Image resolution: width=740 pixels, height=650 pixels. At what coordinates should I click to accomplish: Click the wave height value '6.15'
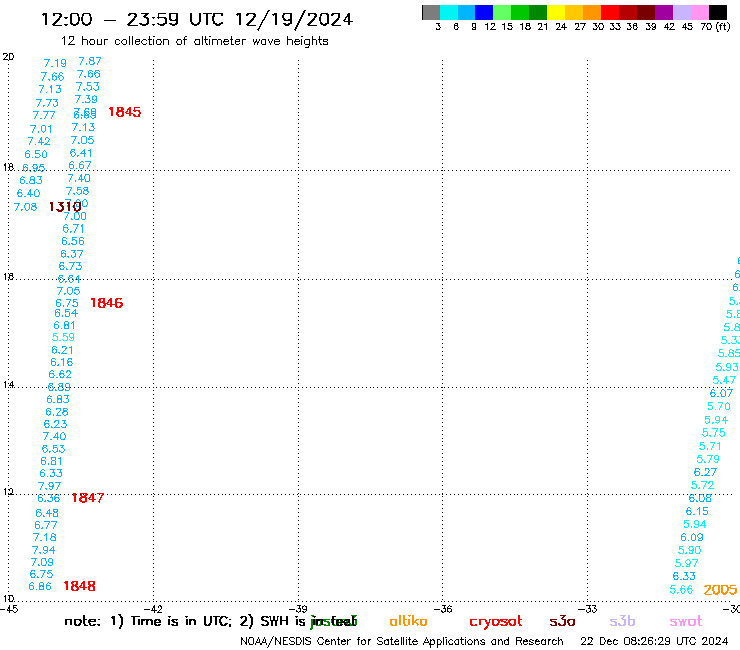tap(697, 511)
